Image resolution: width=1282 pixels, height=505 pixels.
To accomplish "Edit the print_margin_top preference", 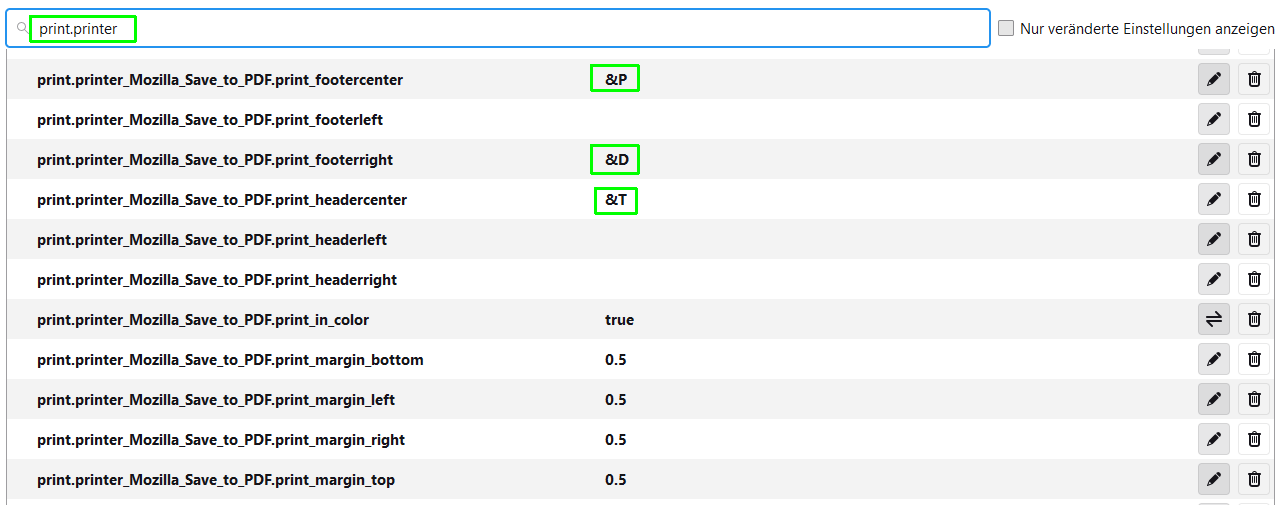I will (x=1213, y=480).
